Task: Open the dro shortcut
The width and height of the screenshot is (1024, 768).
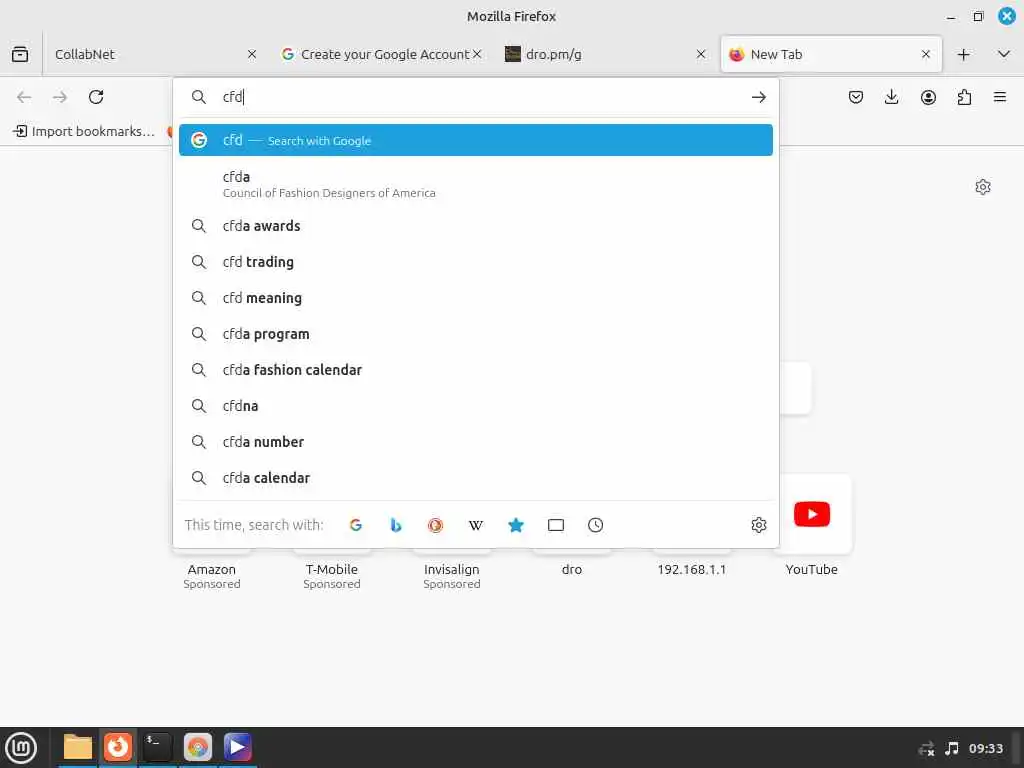Action: (571, 569)
